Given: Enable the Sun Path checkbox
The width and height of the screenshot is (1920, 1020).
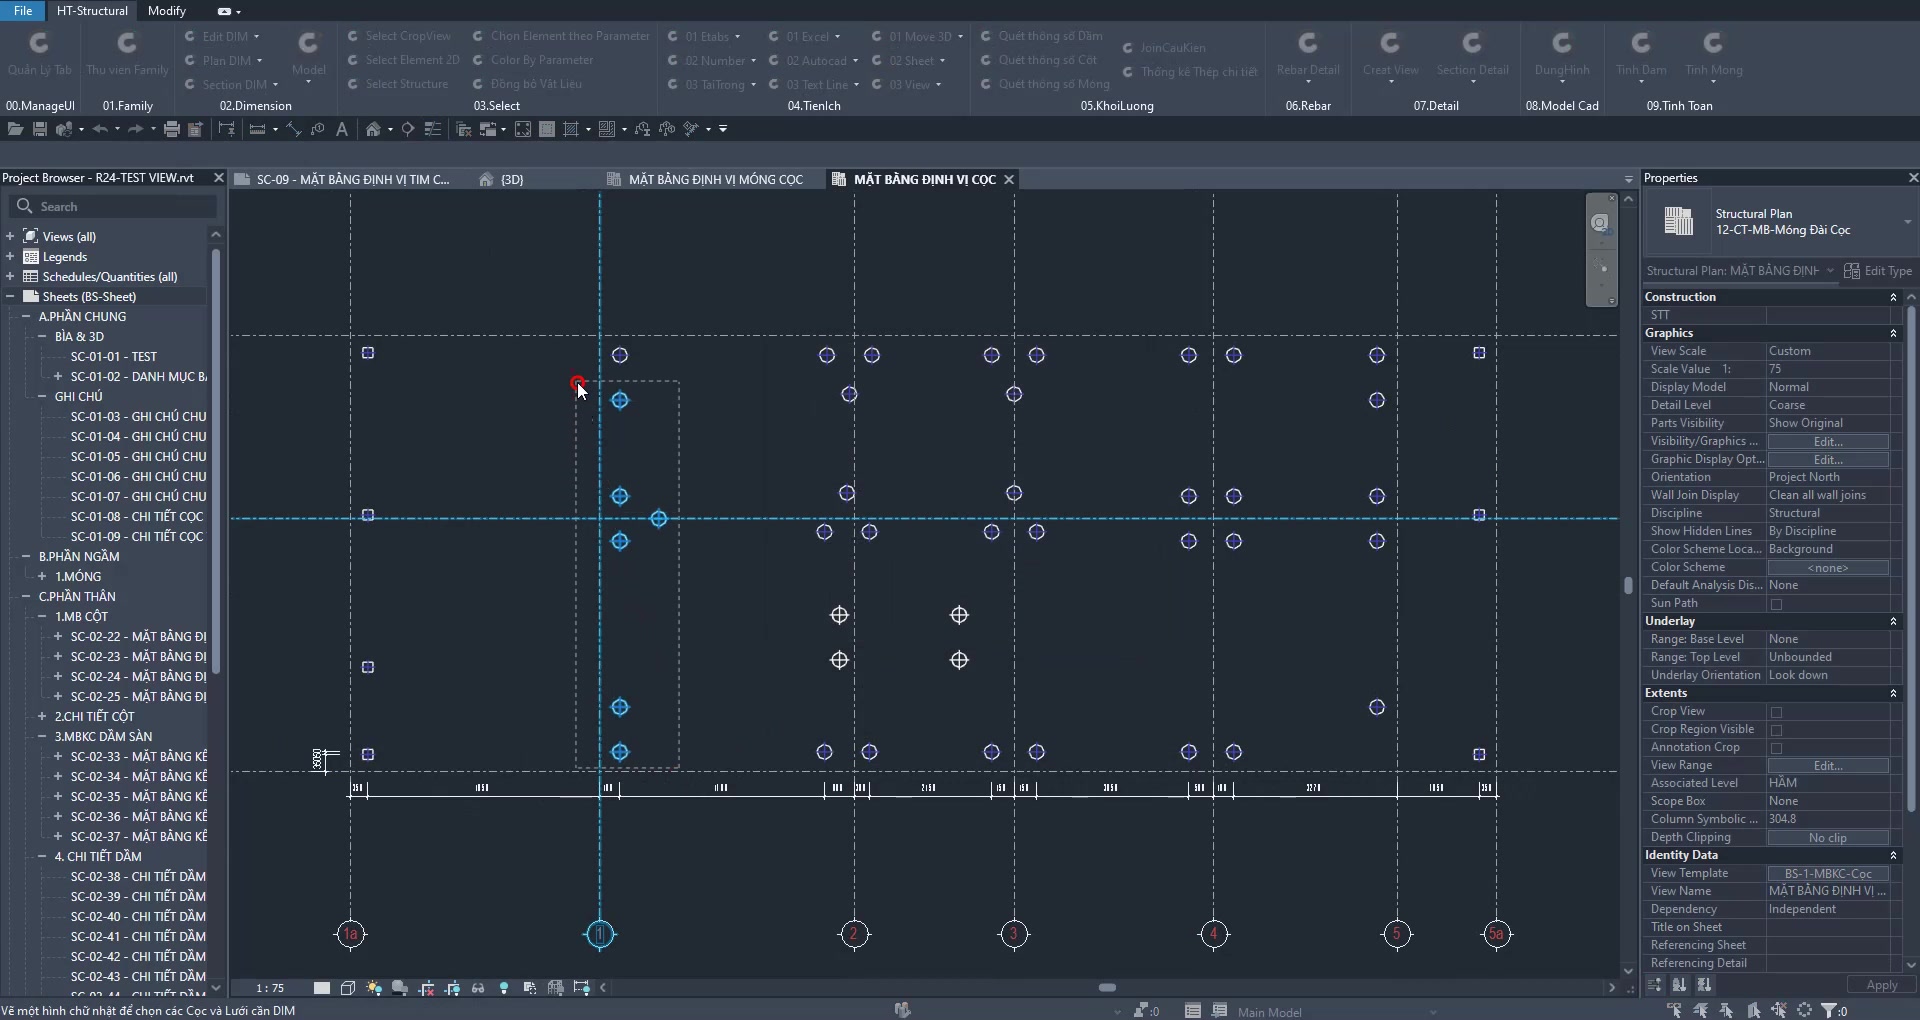Looking at the screenshot, I should (x=1777, y=604).
